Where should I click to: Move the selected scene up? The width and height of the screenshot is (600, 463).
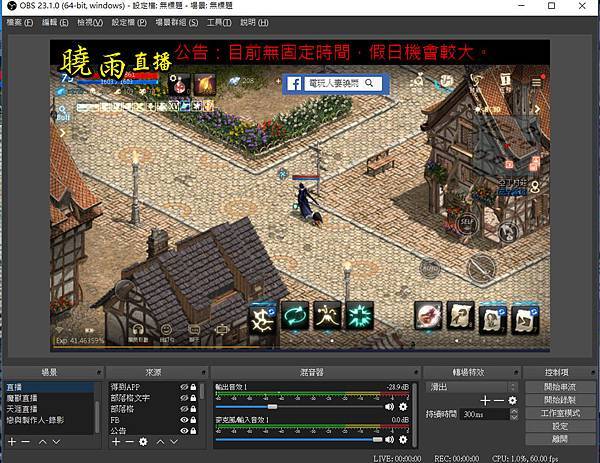pos(42,442)
